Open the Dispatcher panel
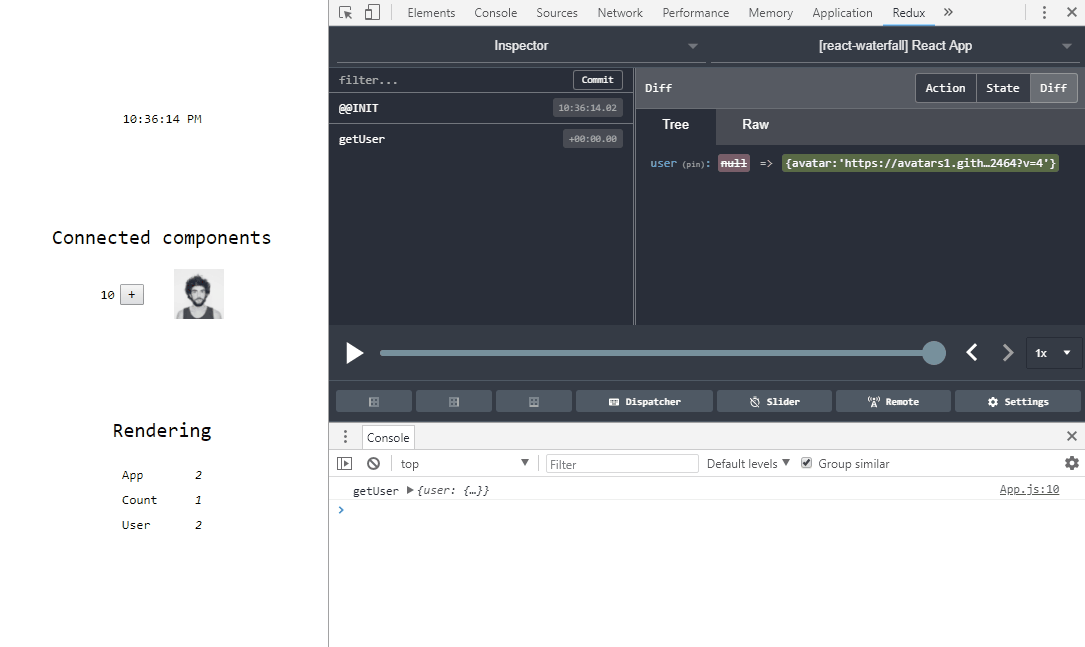The height and width of the screenshot is (647, 1085). click(x=644, y=401)
